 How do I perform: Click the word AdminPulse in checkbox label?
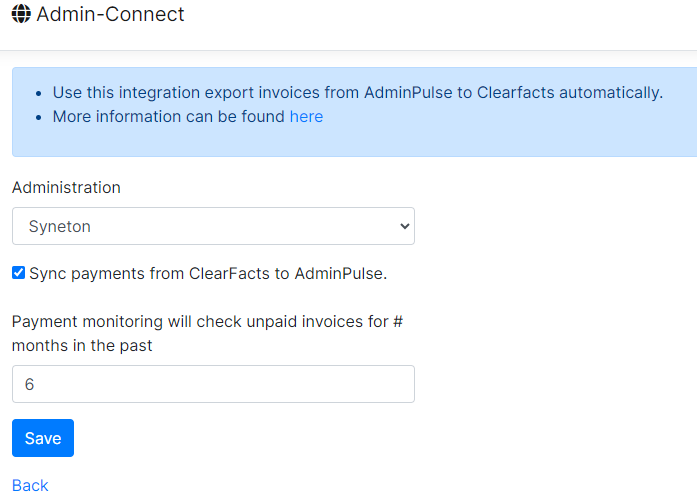(x=340, y=273)
